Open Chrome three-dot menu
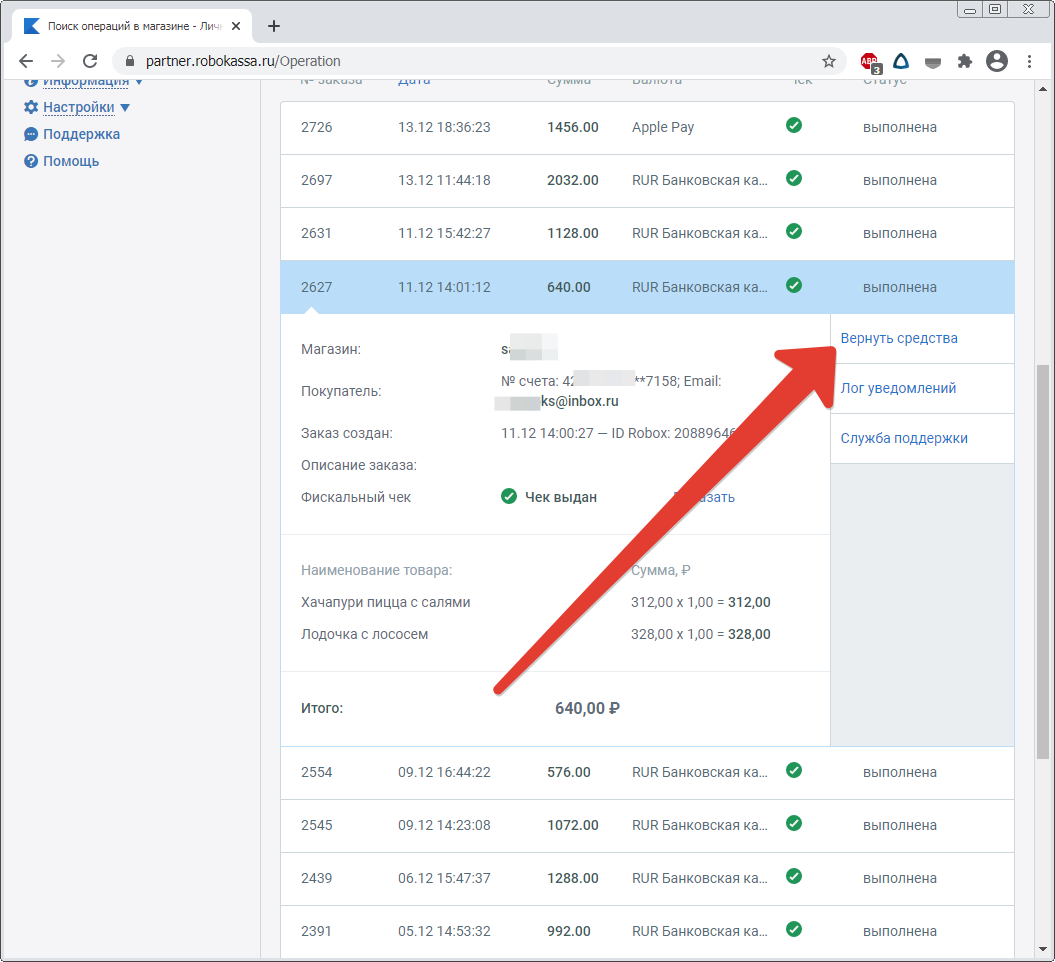 click(1030, 61)
